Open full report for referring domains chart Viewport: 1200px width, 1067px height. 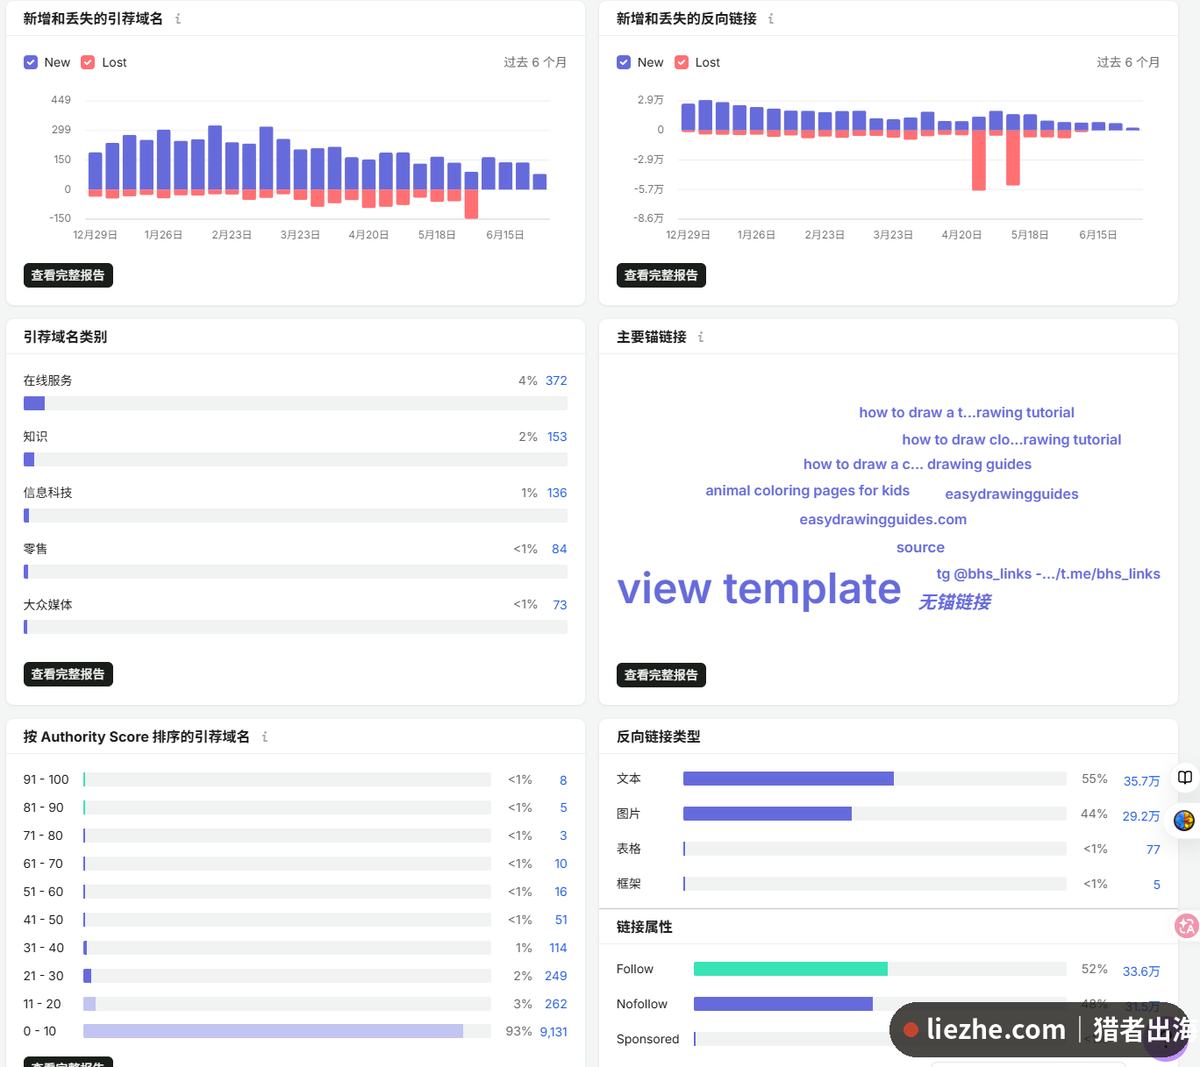(68, 275)
